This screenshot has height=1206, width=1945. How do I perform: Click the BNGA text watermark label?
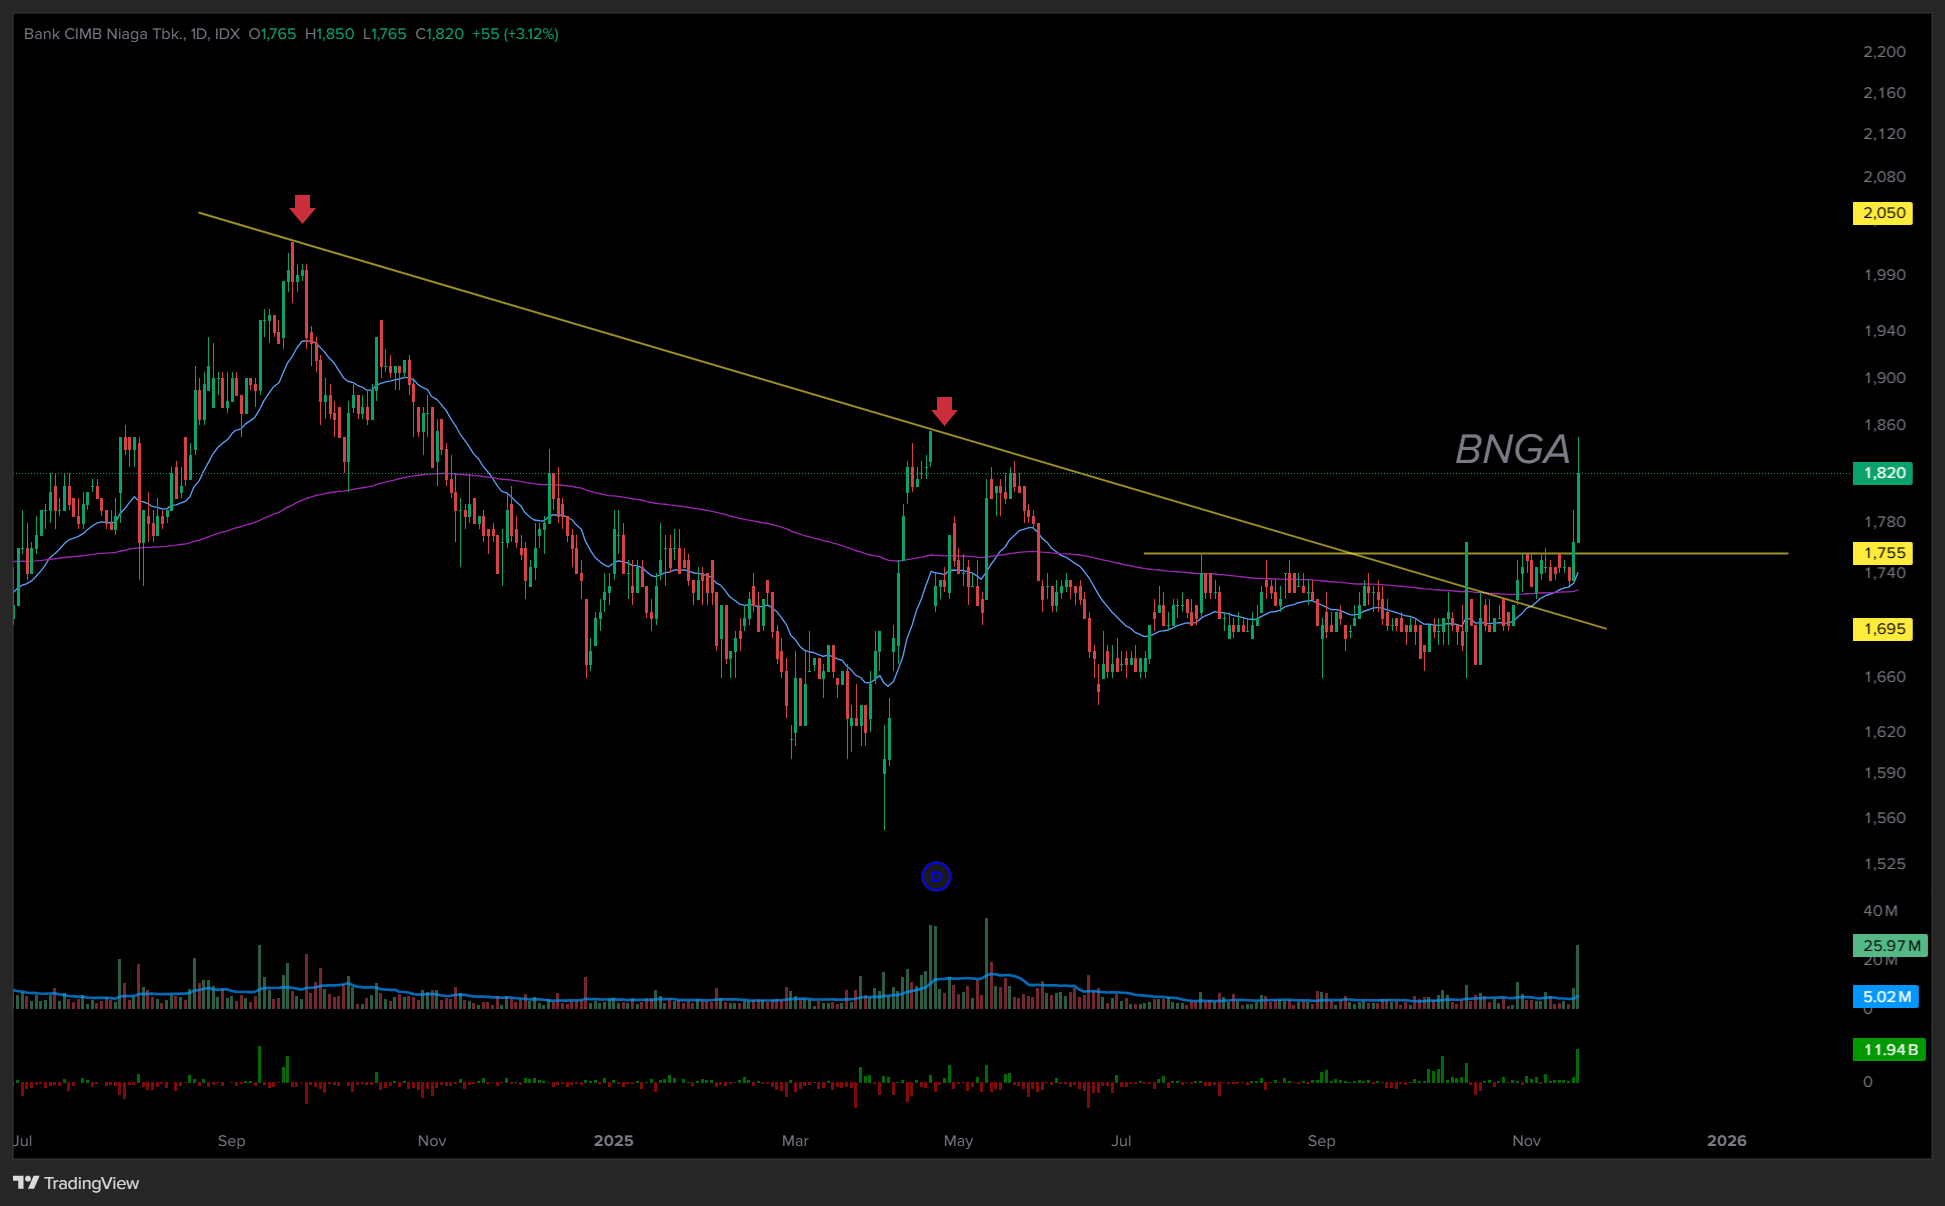point(1512,450)
